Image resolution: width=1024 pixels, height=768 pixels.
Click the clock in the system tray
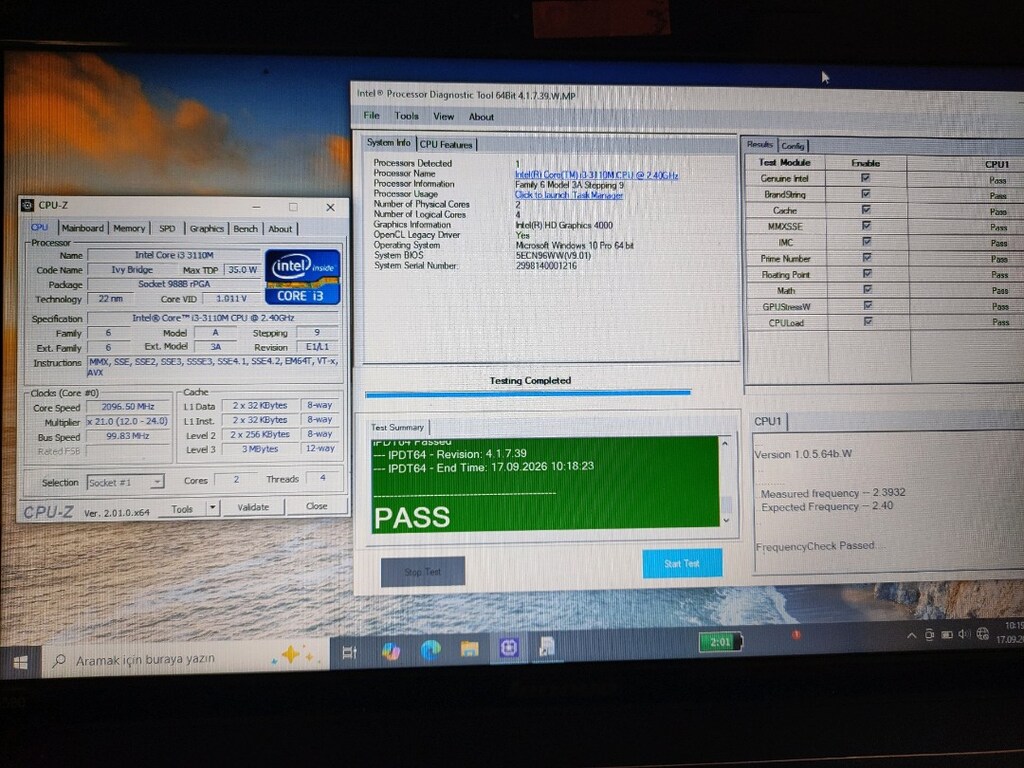coord(1012,632)
